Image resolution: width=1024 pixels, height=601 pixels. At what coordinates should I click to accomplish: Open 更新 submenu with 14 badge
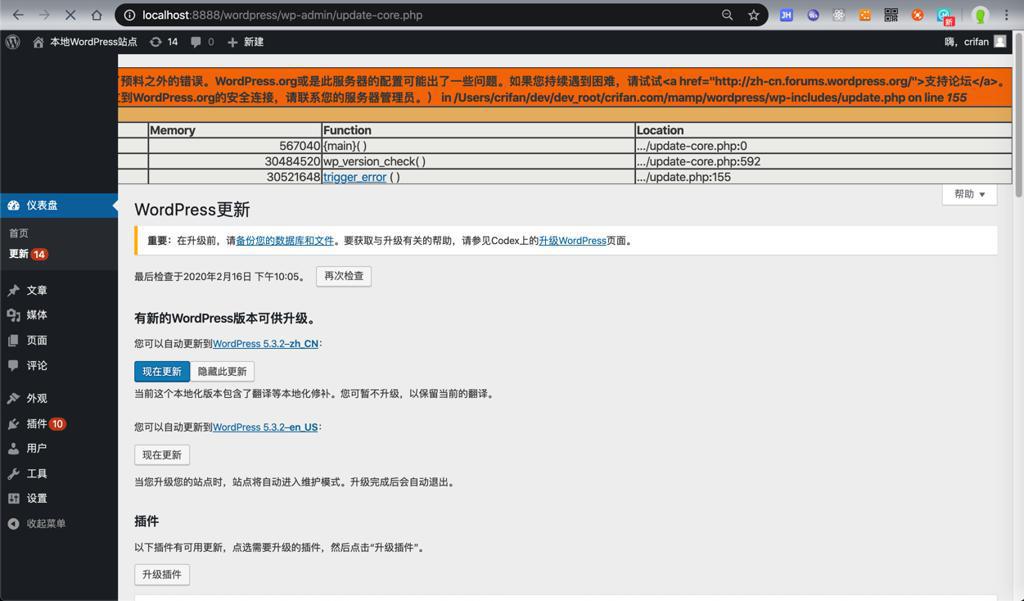(28, 254)
